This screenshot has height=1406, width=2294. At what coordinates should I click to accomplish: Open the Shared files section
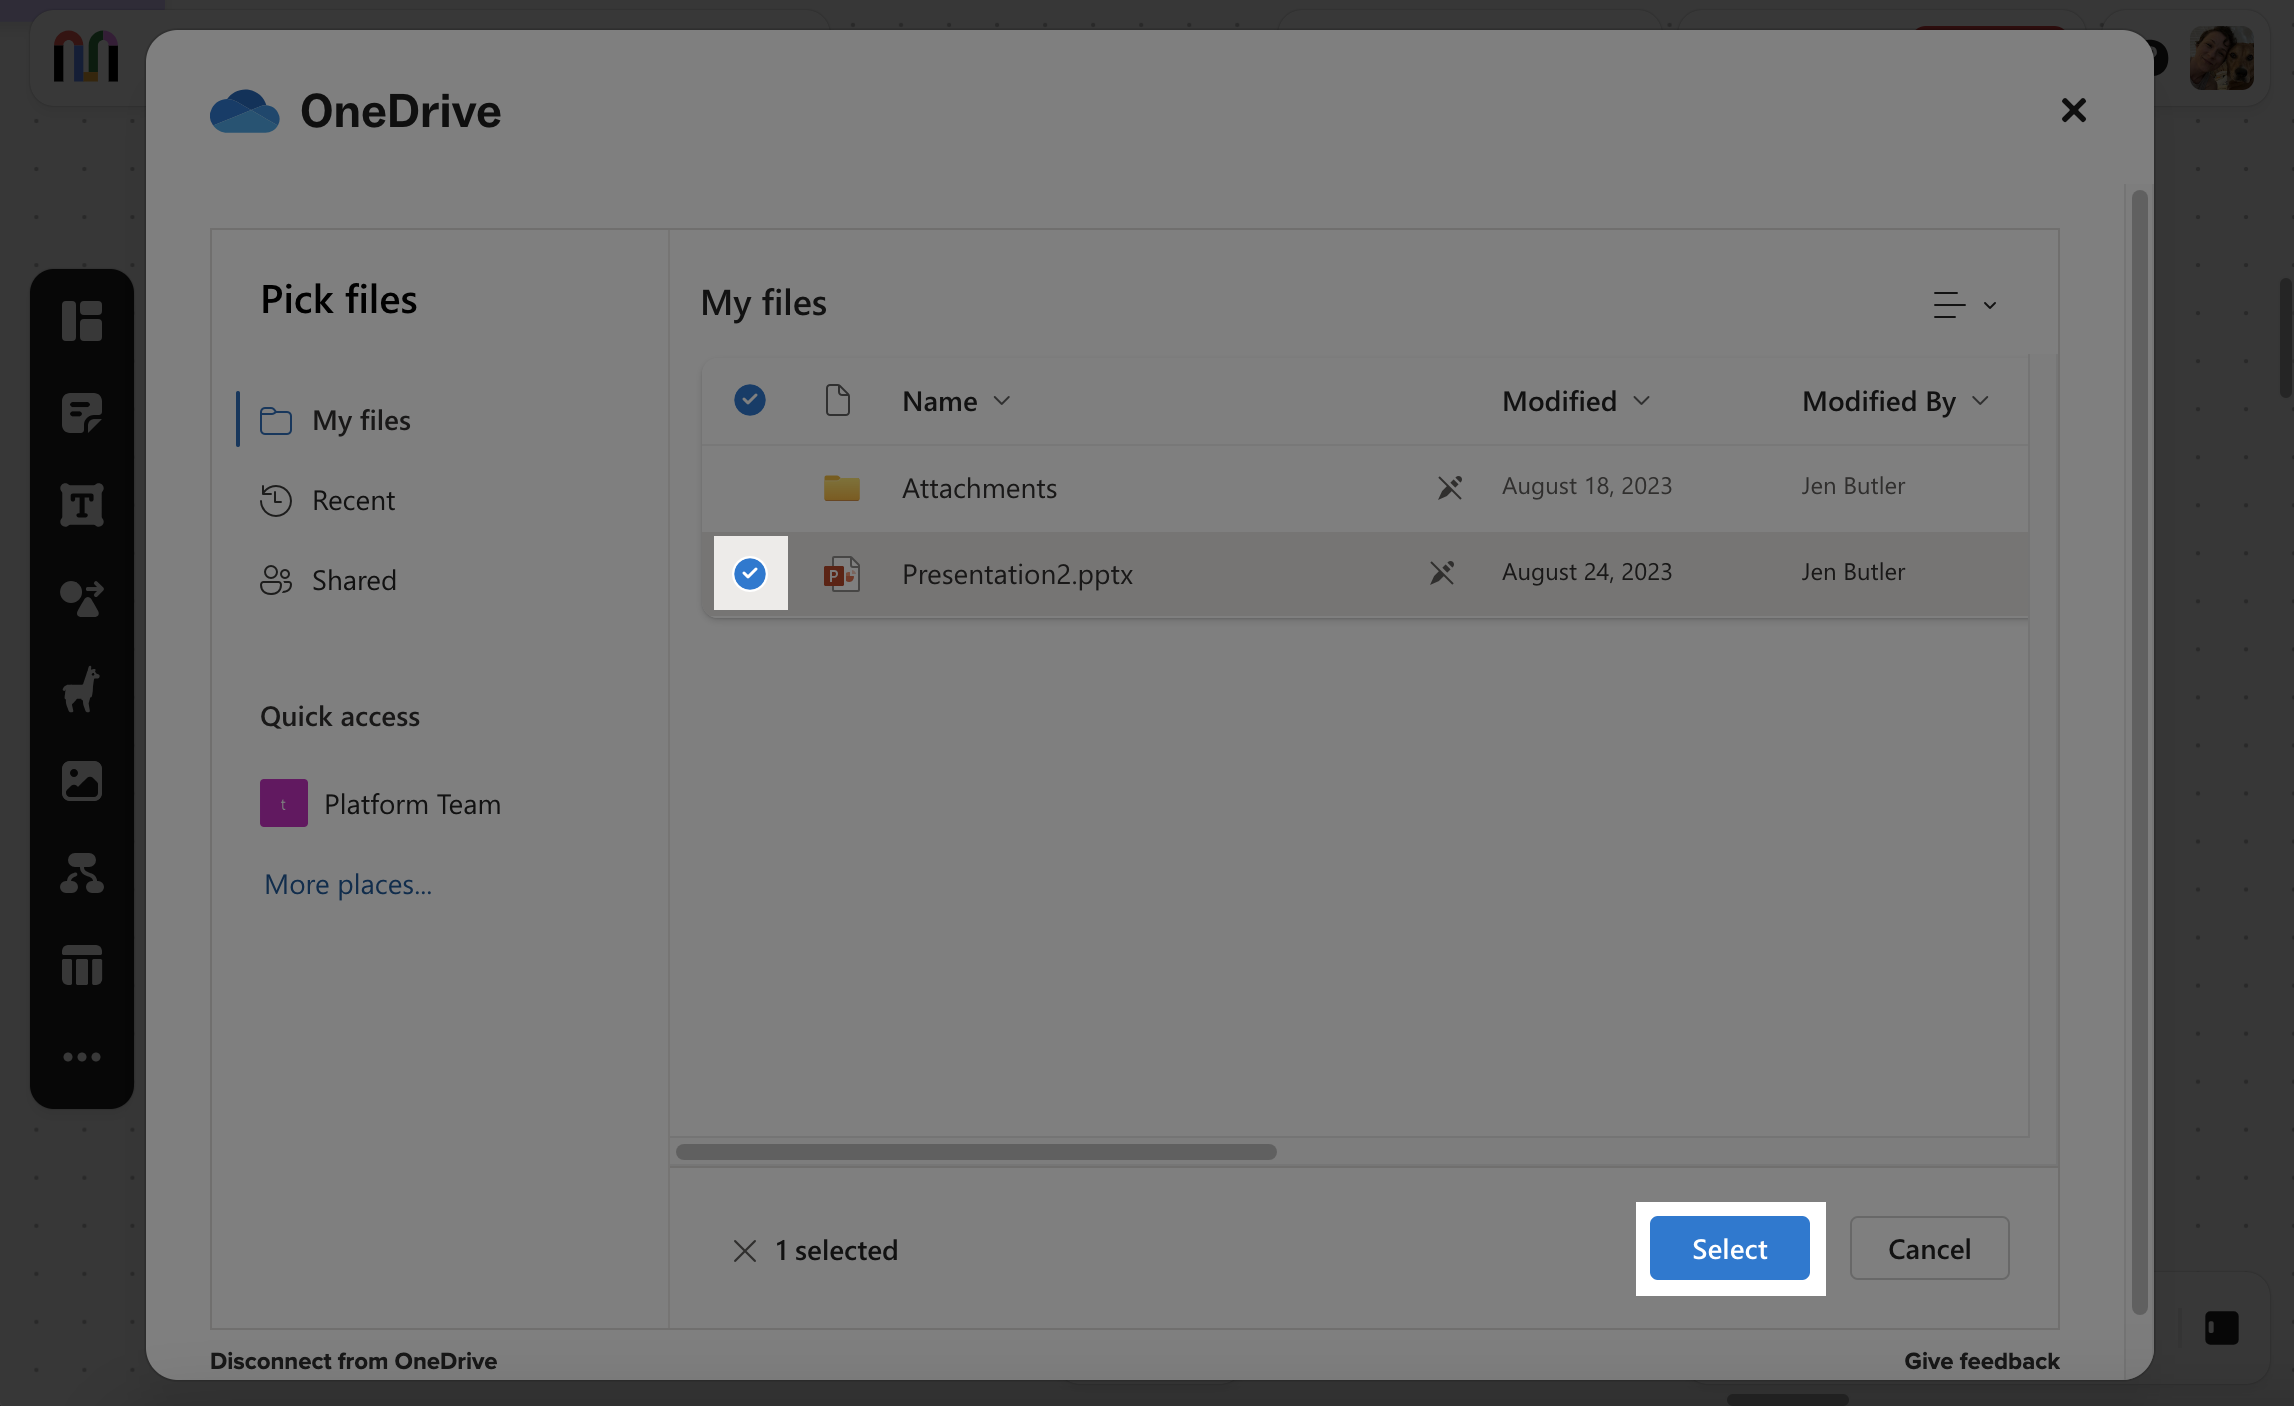pyautogui.click(x=353, y=579)
